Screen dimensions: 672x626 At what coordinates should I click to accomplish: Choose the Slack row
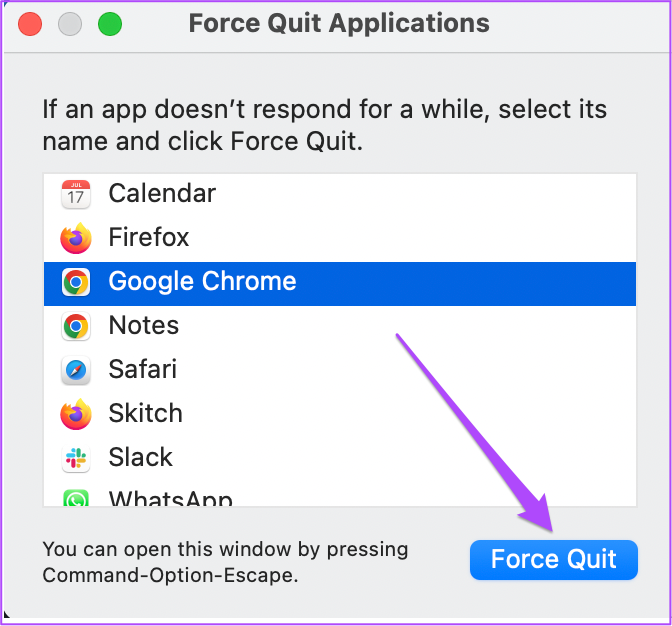pyautogui.click(x=340, y=458)
